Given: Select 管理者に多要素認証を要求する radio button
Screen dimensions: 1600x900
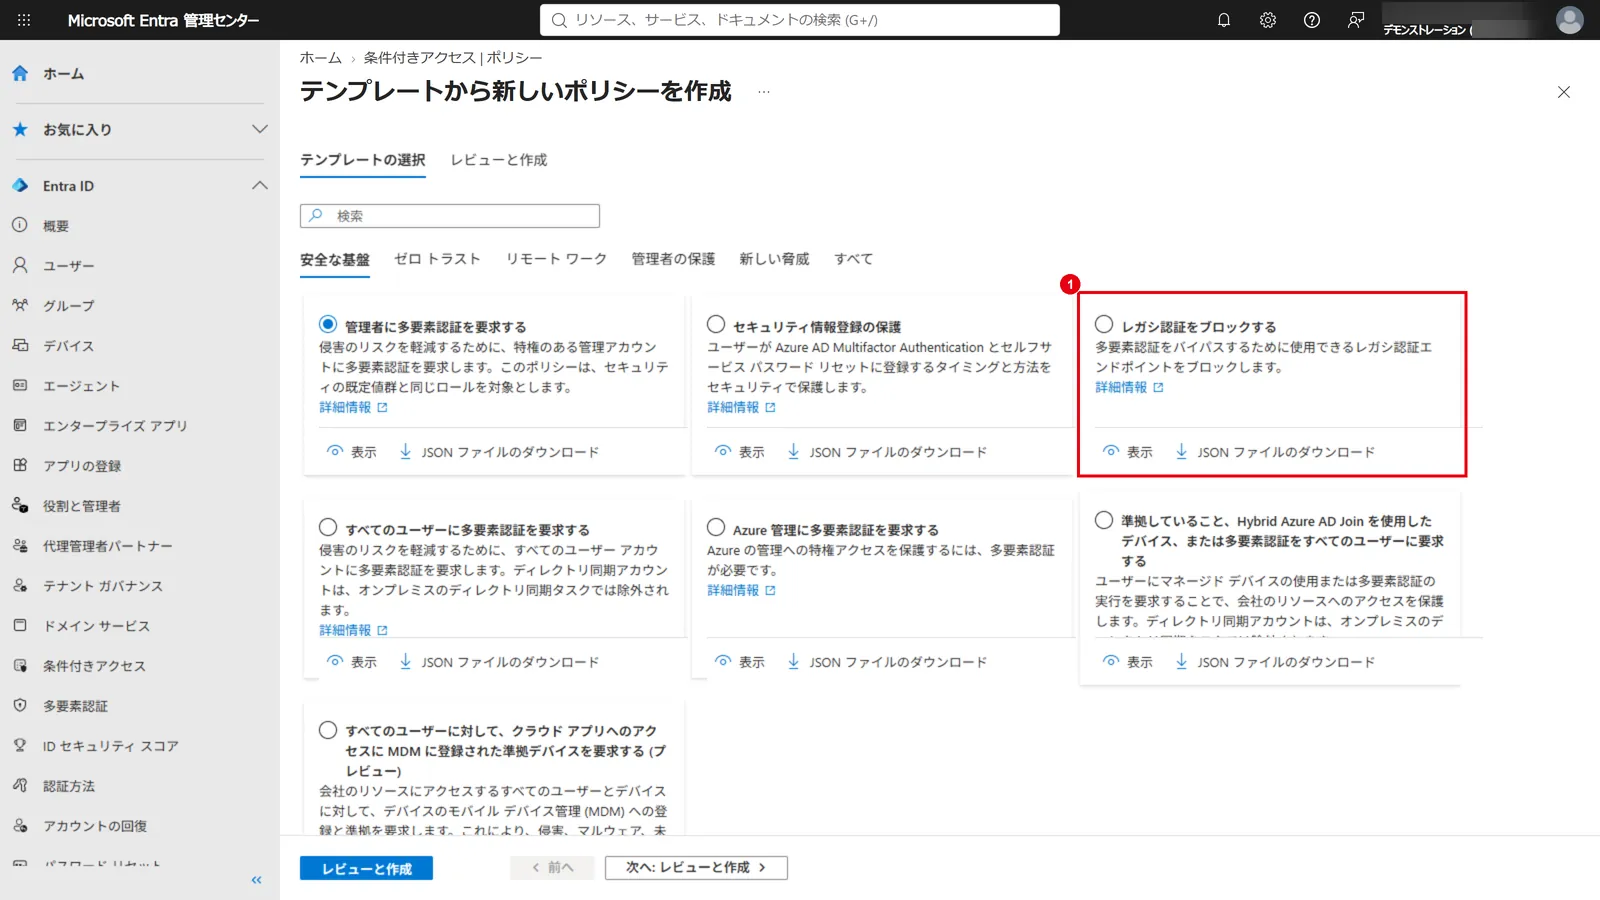Looking at the screenshot, I should (328, 324).
